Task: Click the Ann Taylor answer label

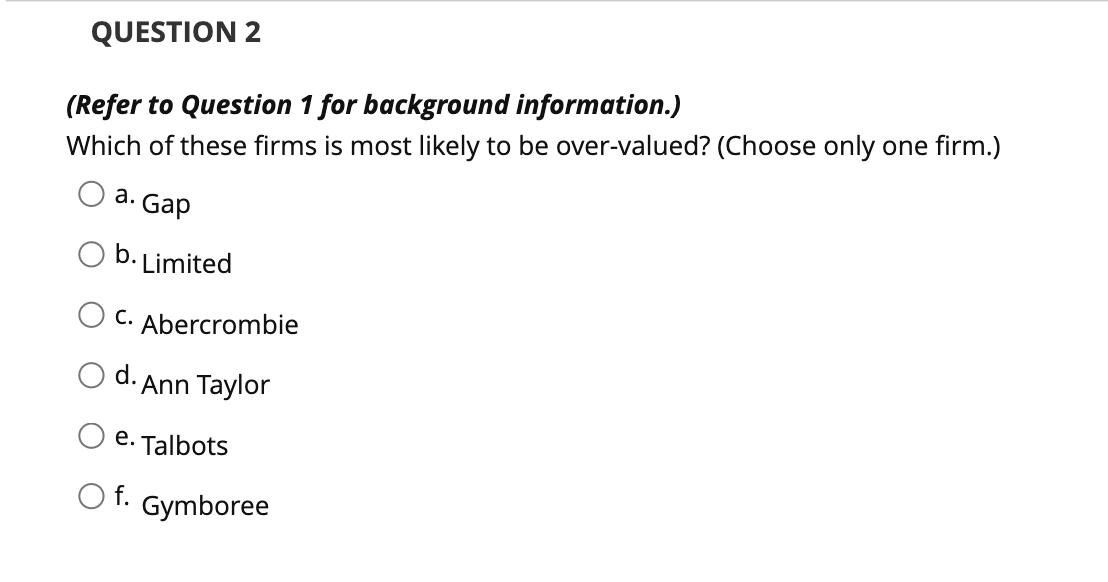Action: pyautogui.click(x=206, y=385)
